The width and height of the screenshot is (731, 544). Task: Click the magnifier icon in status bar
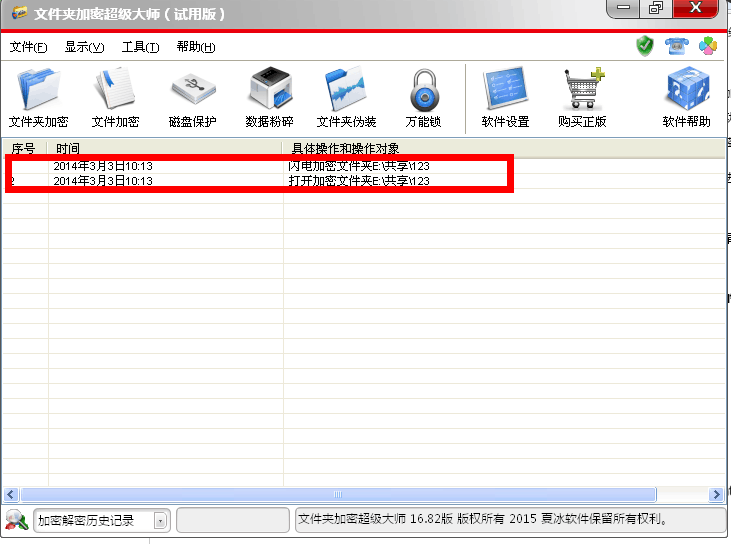[x=16, y=520]
